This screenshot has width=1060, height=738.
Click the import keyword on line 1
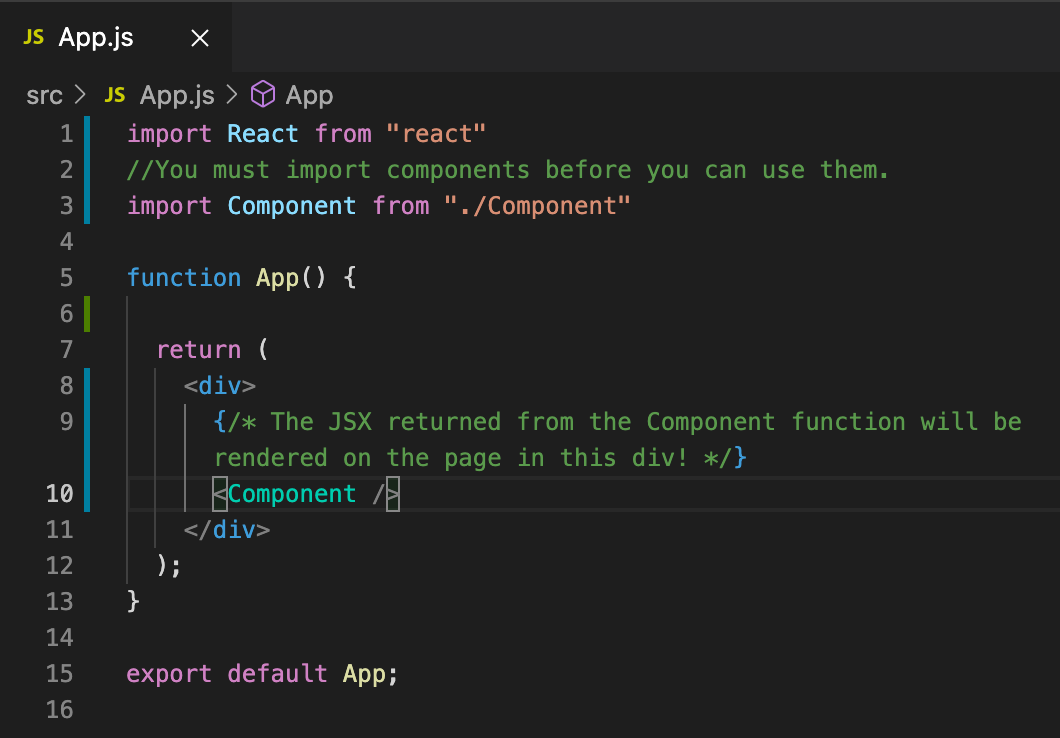pyautogui.click(x=168, y=133)
